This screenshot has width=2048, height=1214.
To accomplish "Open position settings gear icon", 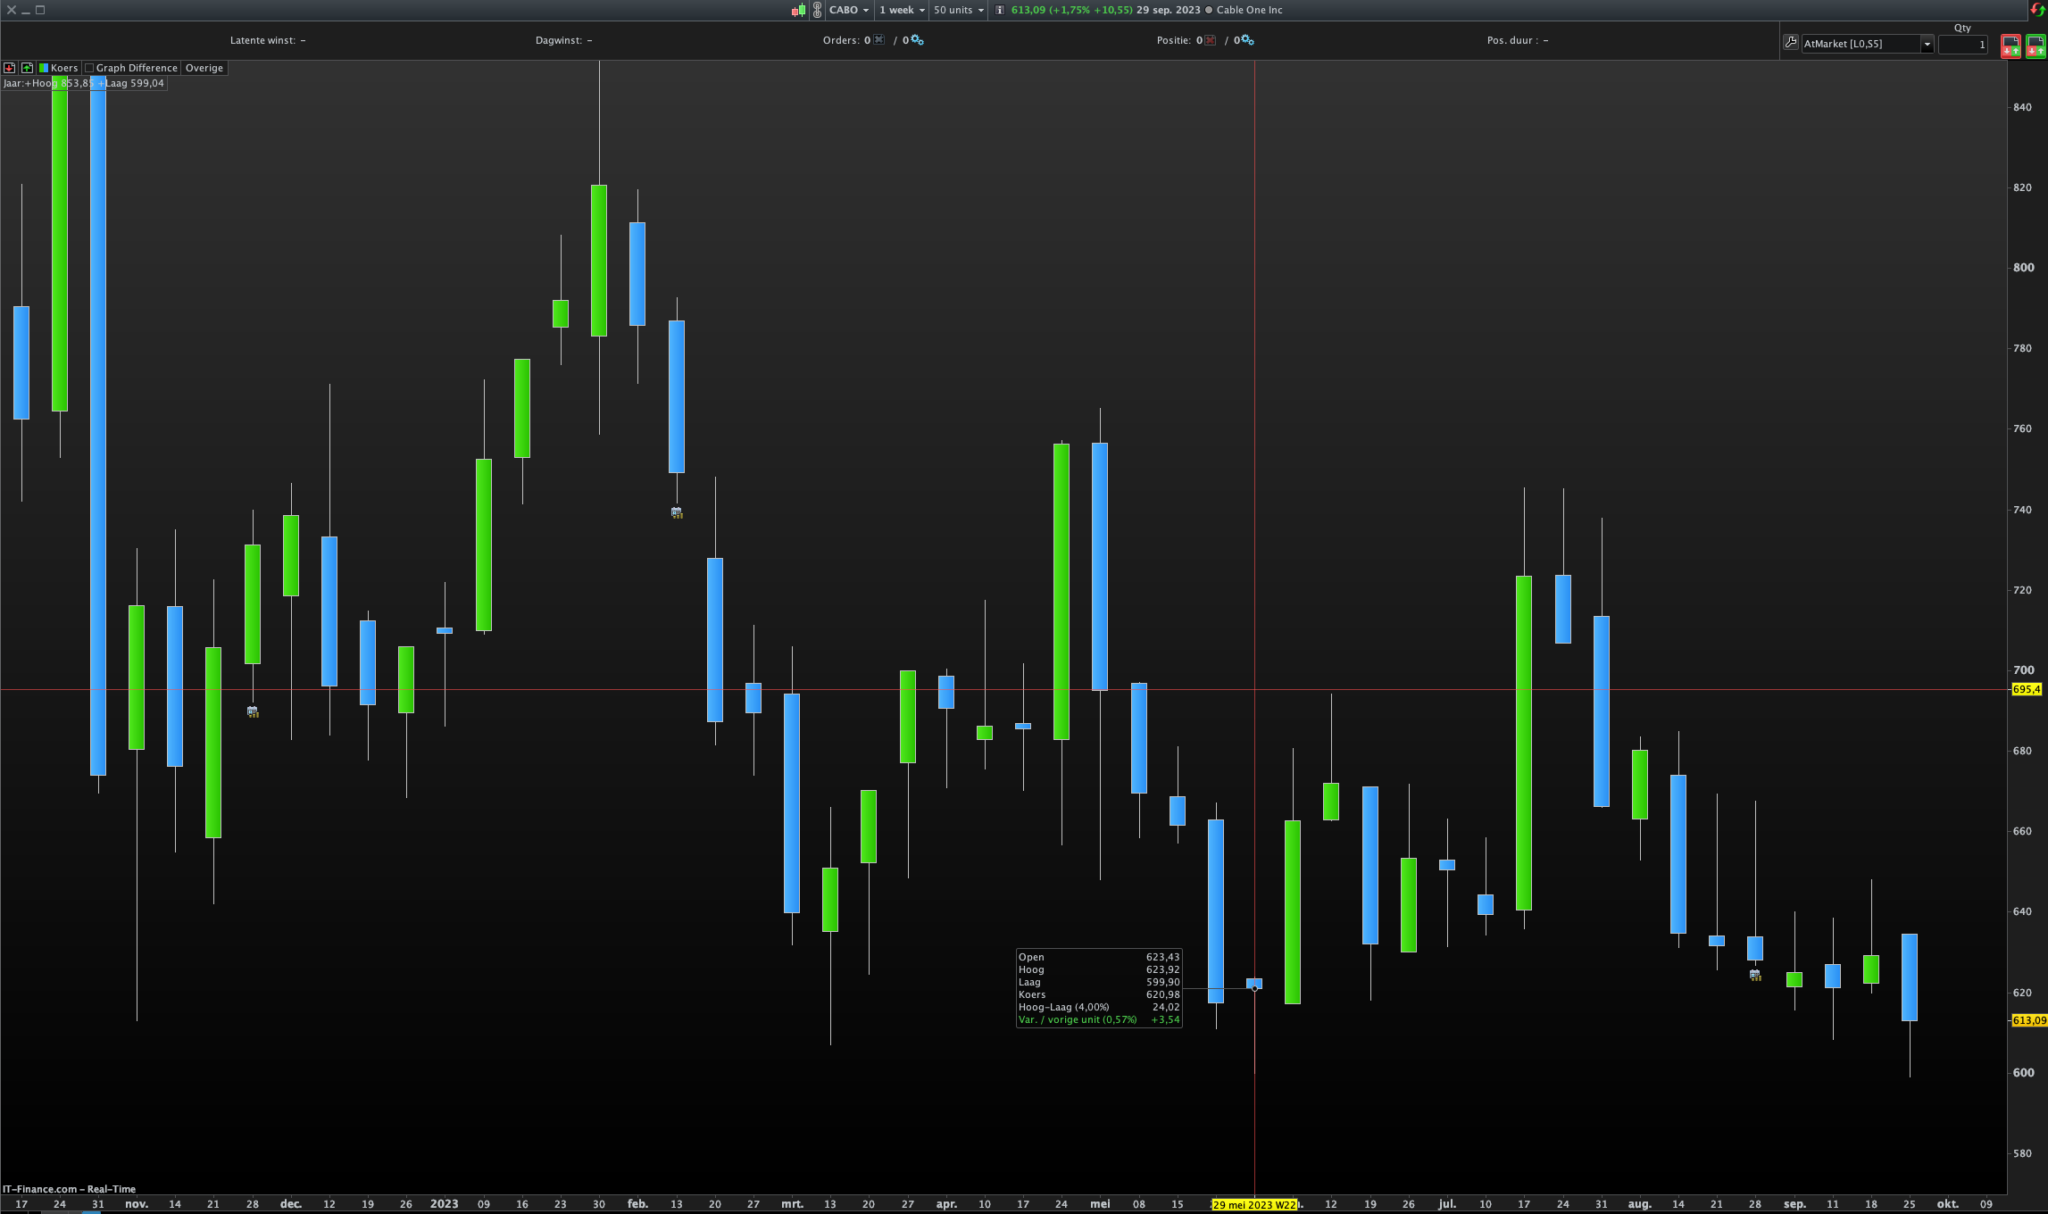I will pos(1246,40).
